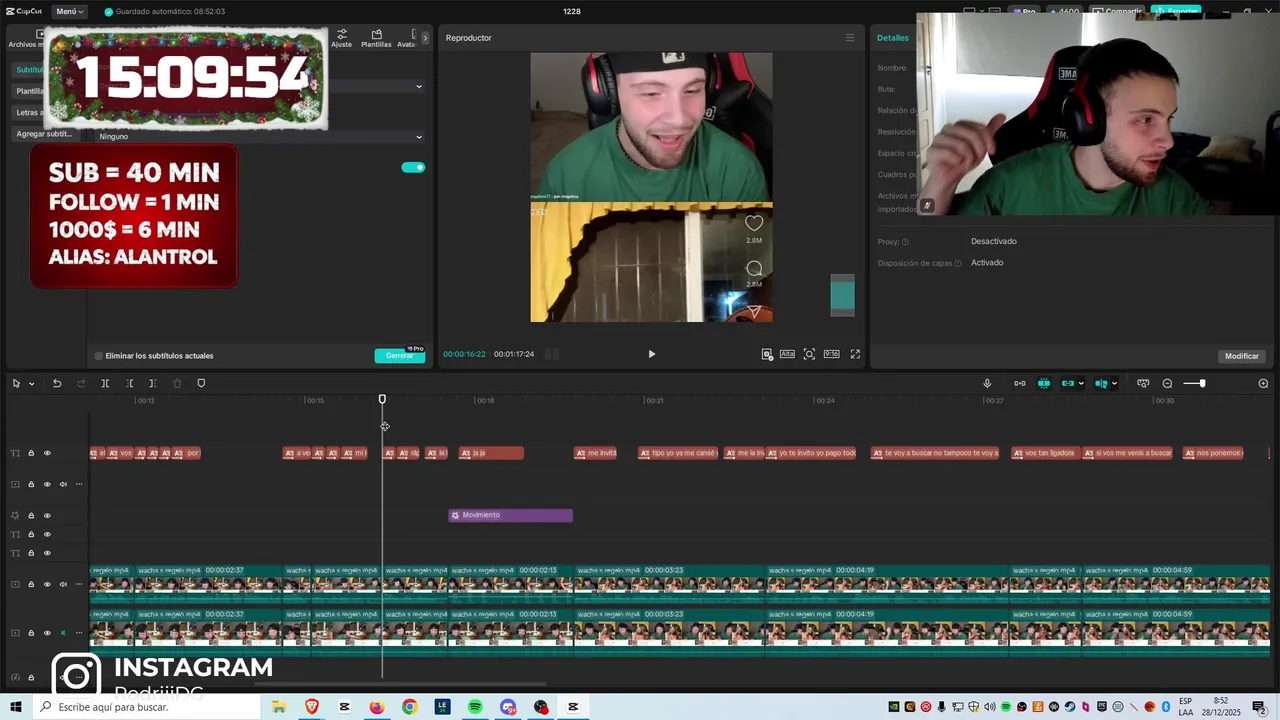The width and height of the screenshot is (1280, 720).
Task: Toggle the auto snapping icon
Action: [1044, 383]
